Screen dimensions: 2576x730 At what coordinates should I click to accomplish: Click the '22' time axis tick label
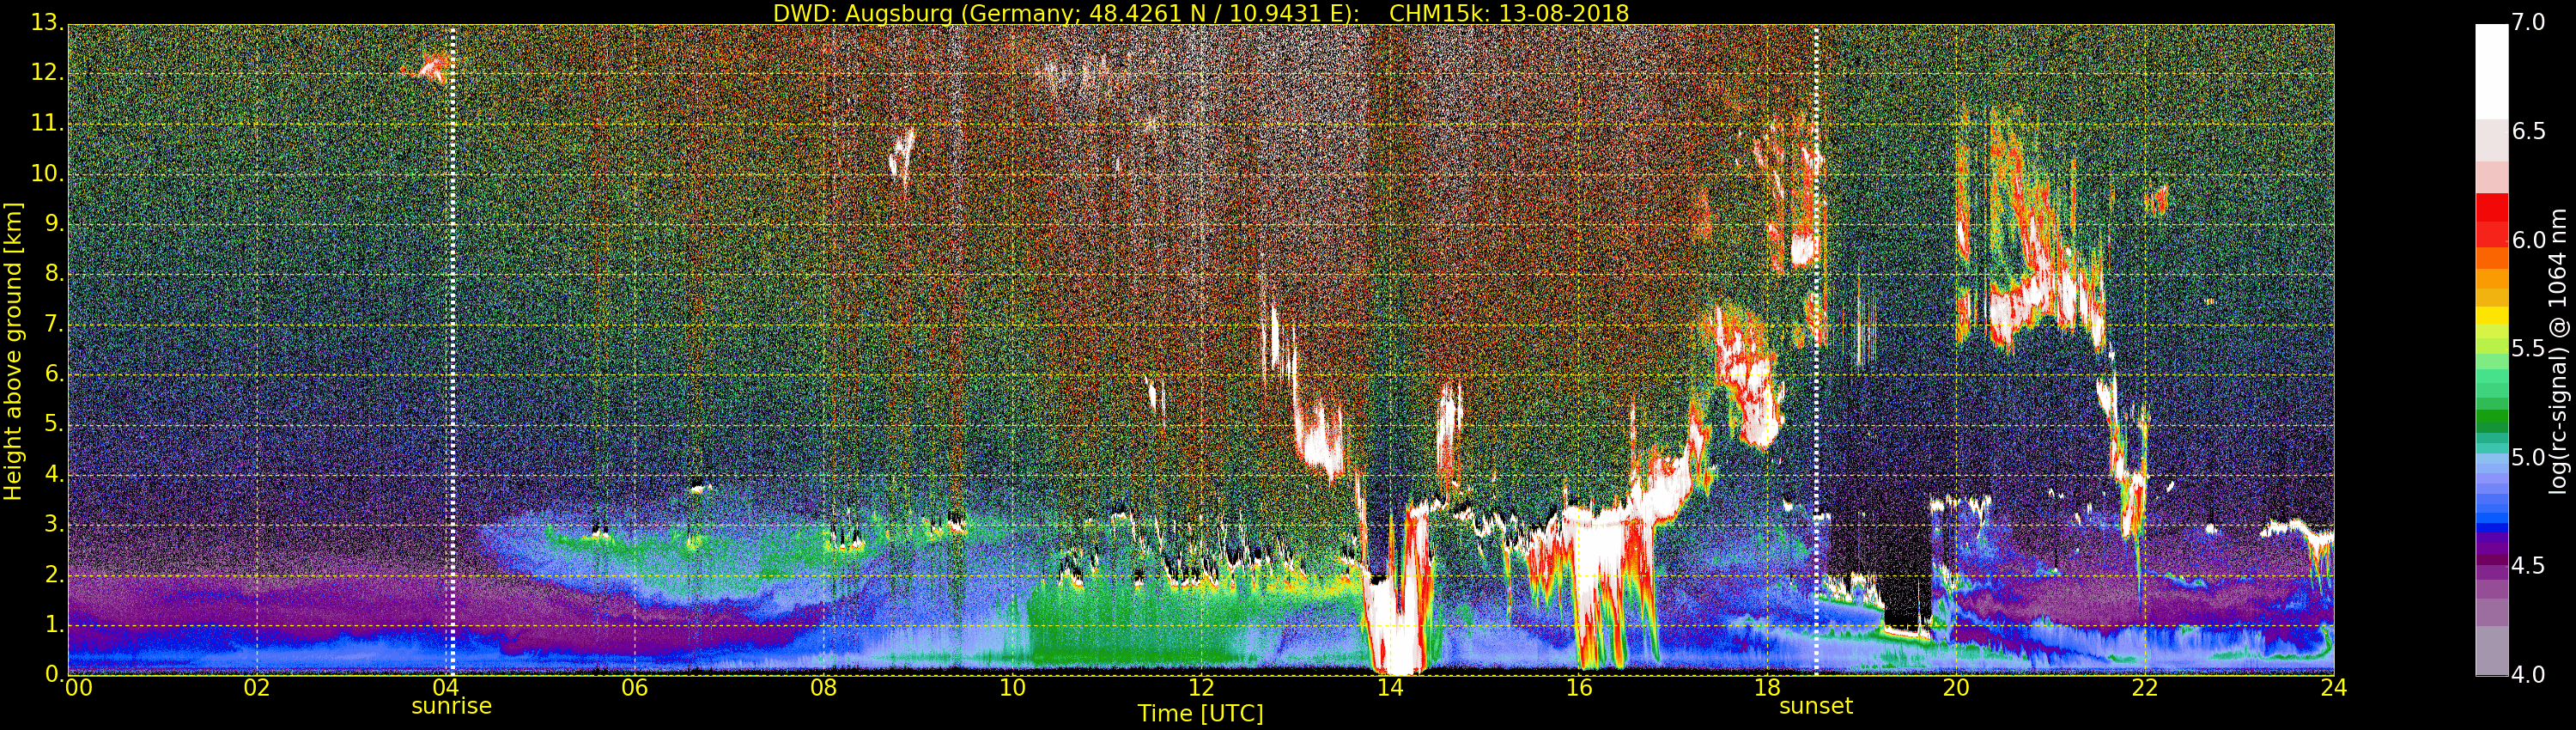[2145, 688]
